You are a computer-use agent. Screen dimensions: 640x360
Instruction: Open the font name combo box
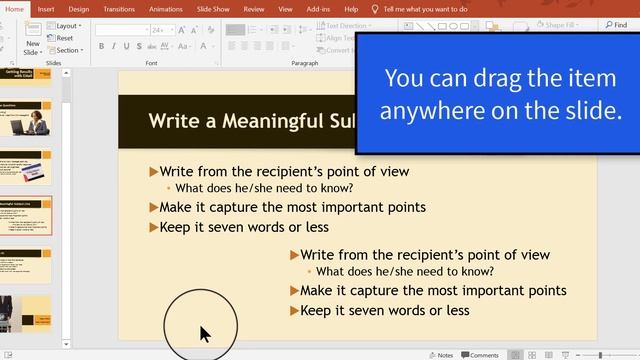[x=122, y=30]
